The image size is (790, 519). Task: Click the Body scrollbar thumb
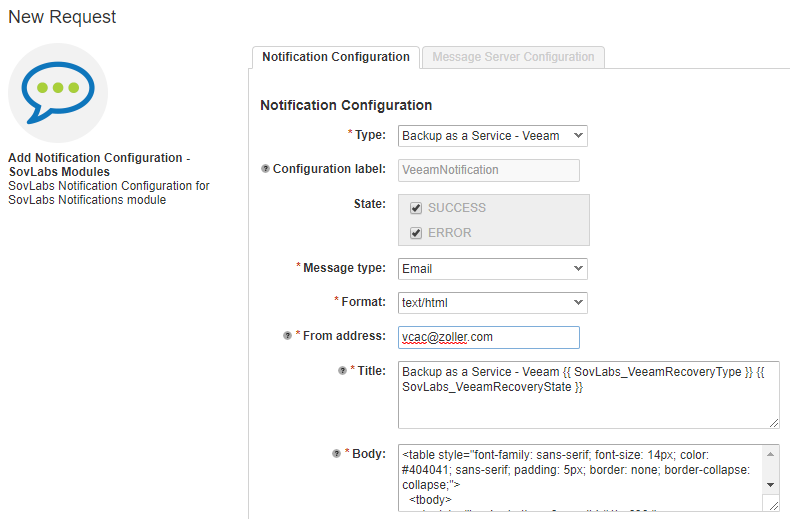770,469
